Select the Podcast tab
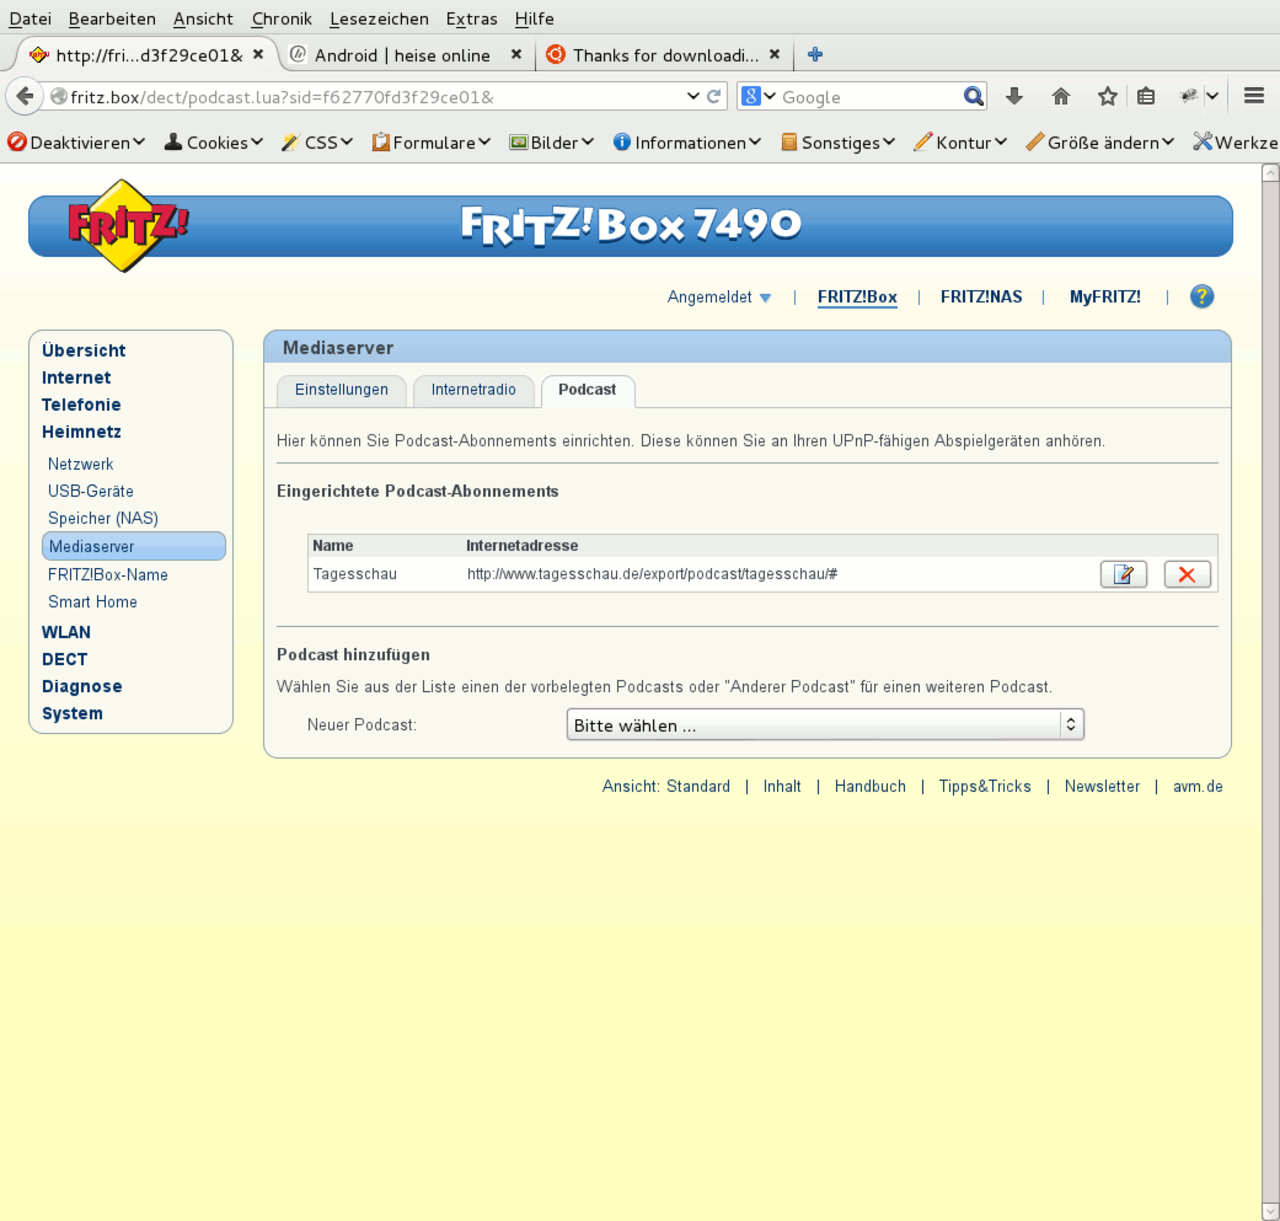 coord(587,390)
